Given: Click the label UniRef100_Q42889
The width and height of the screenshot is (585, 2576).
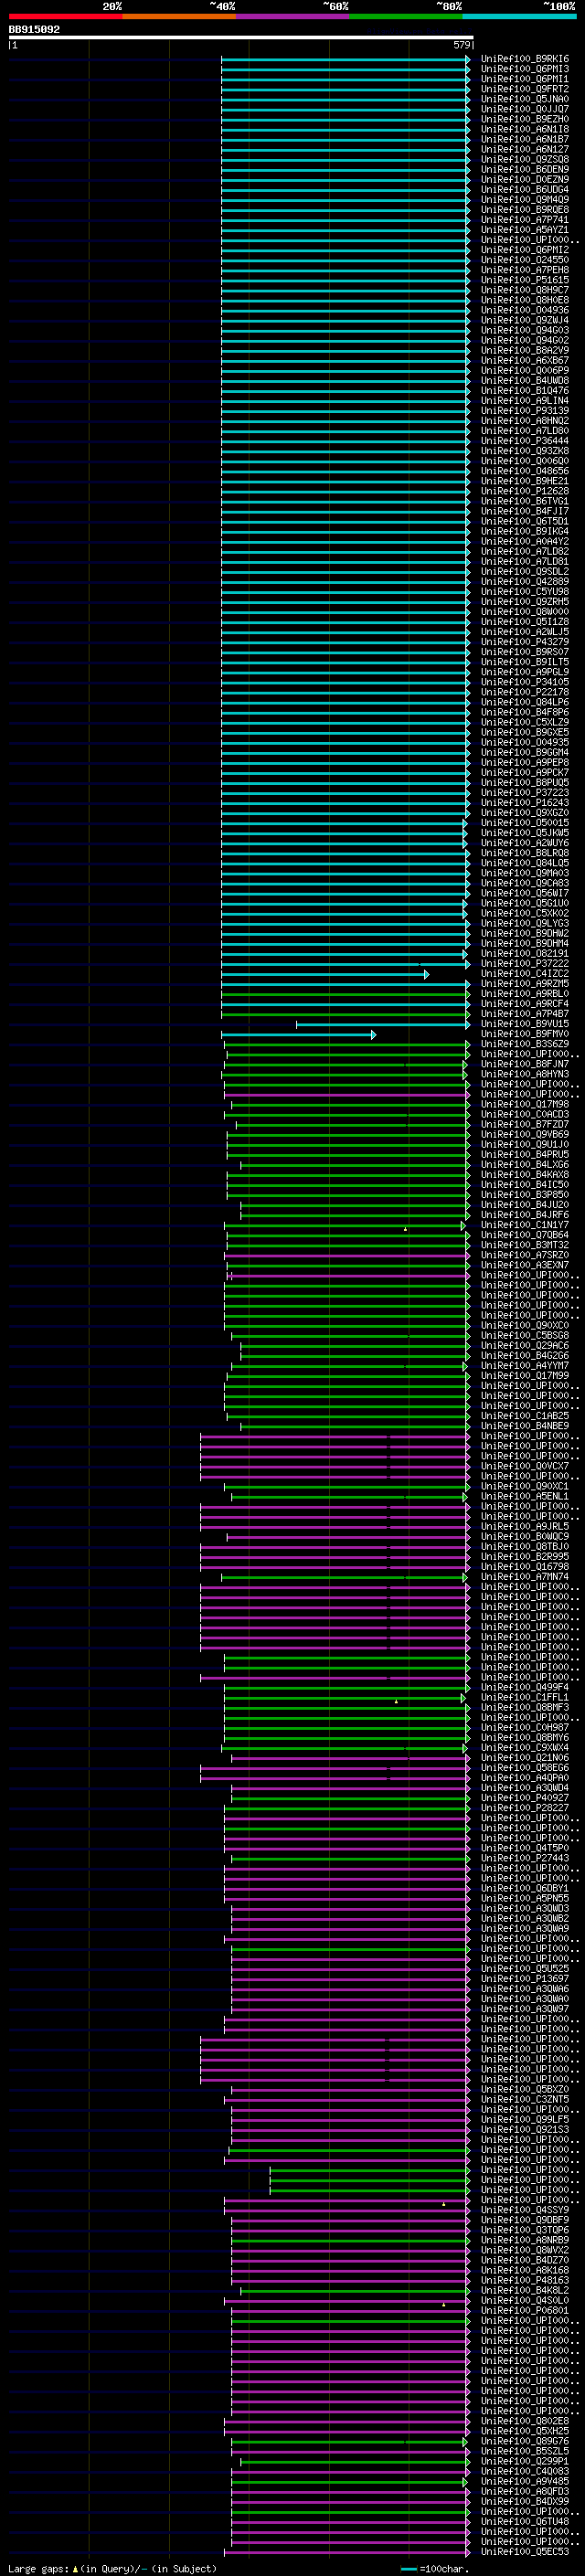Looking at the screenshot, I should [525, 582].
